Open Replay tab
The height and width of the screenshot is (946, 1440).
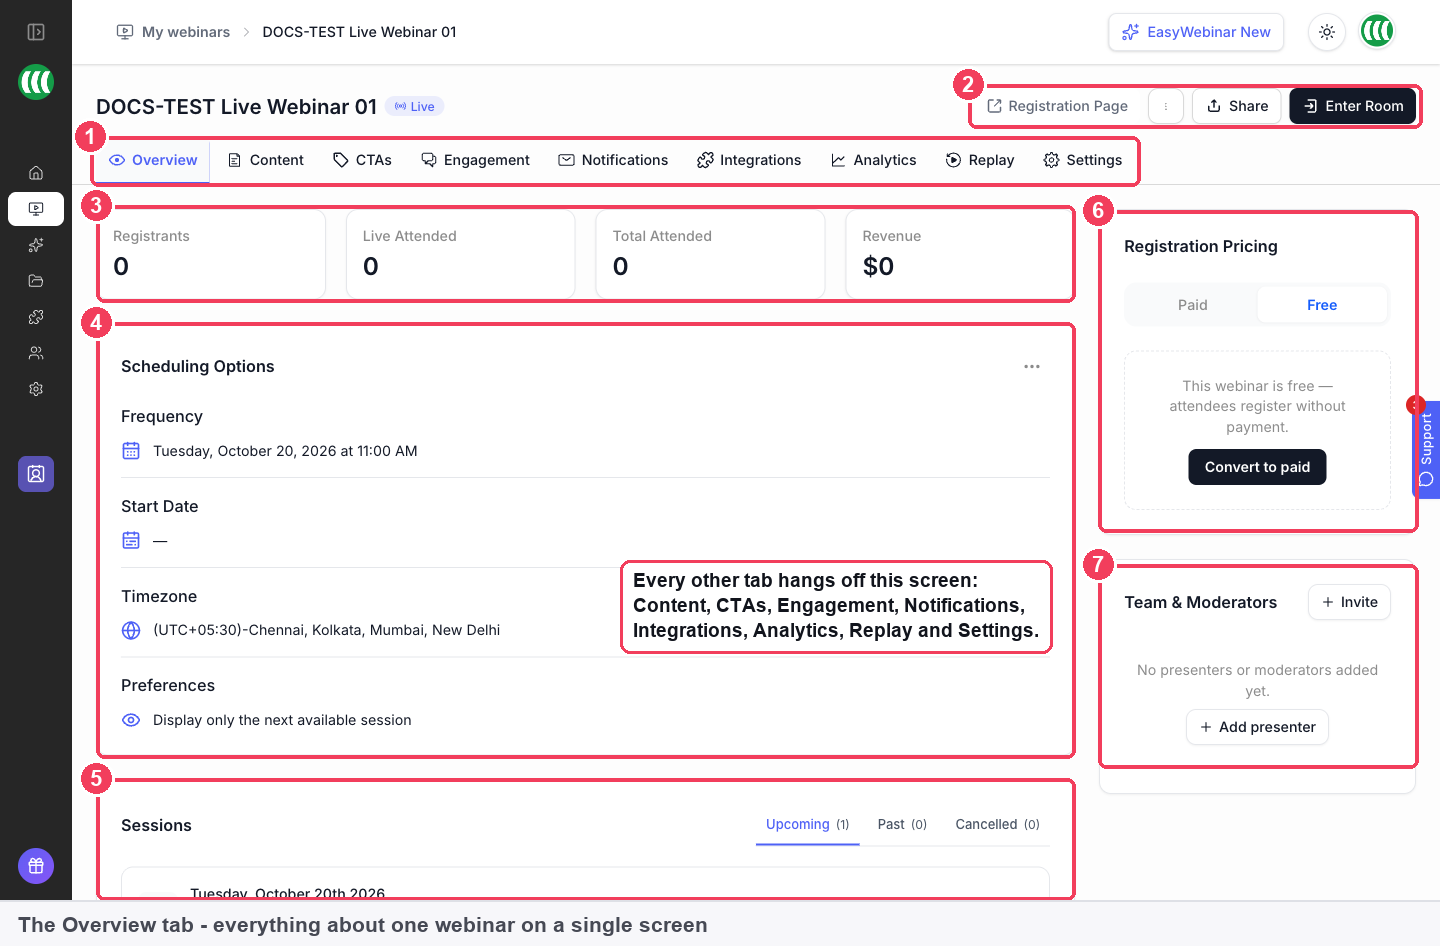980,160
